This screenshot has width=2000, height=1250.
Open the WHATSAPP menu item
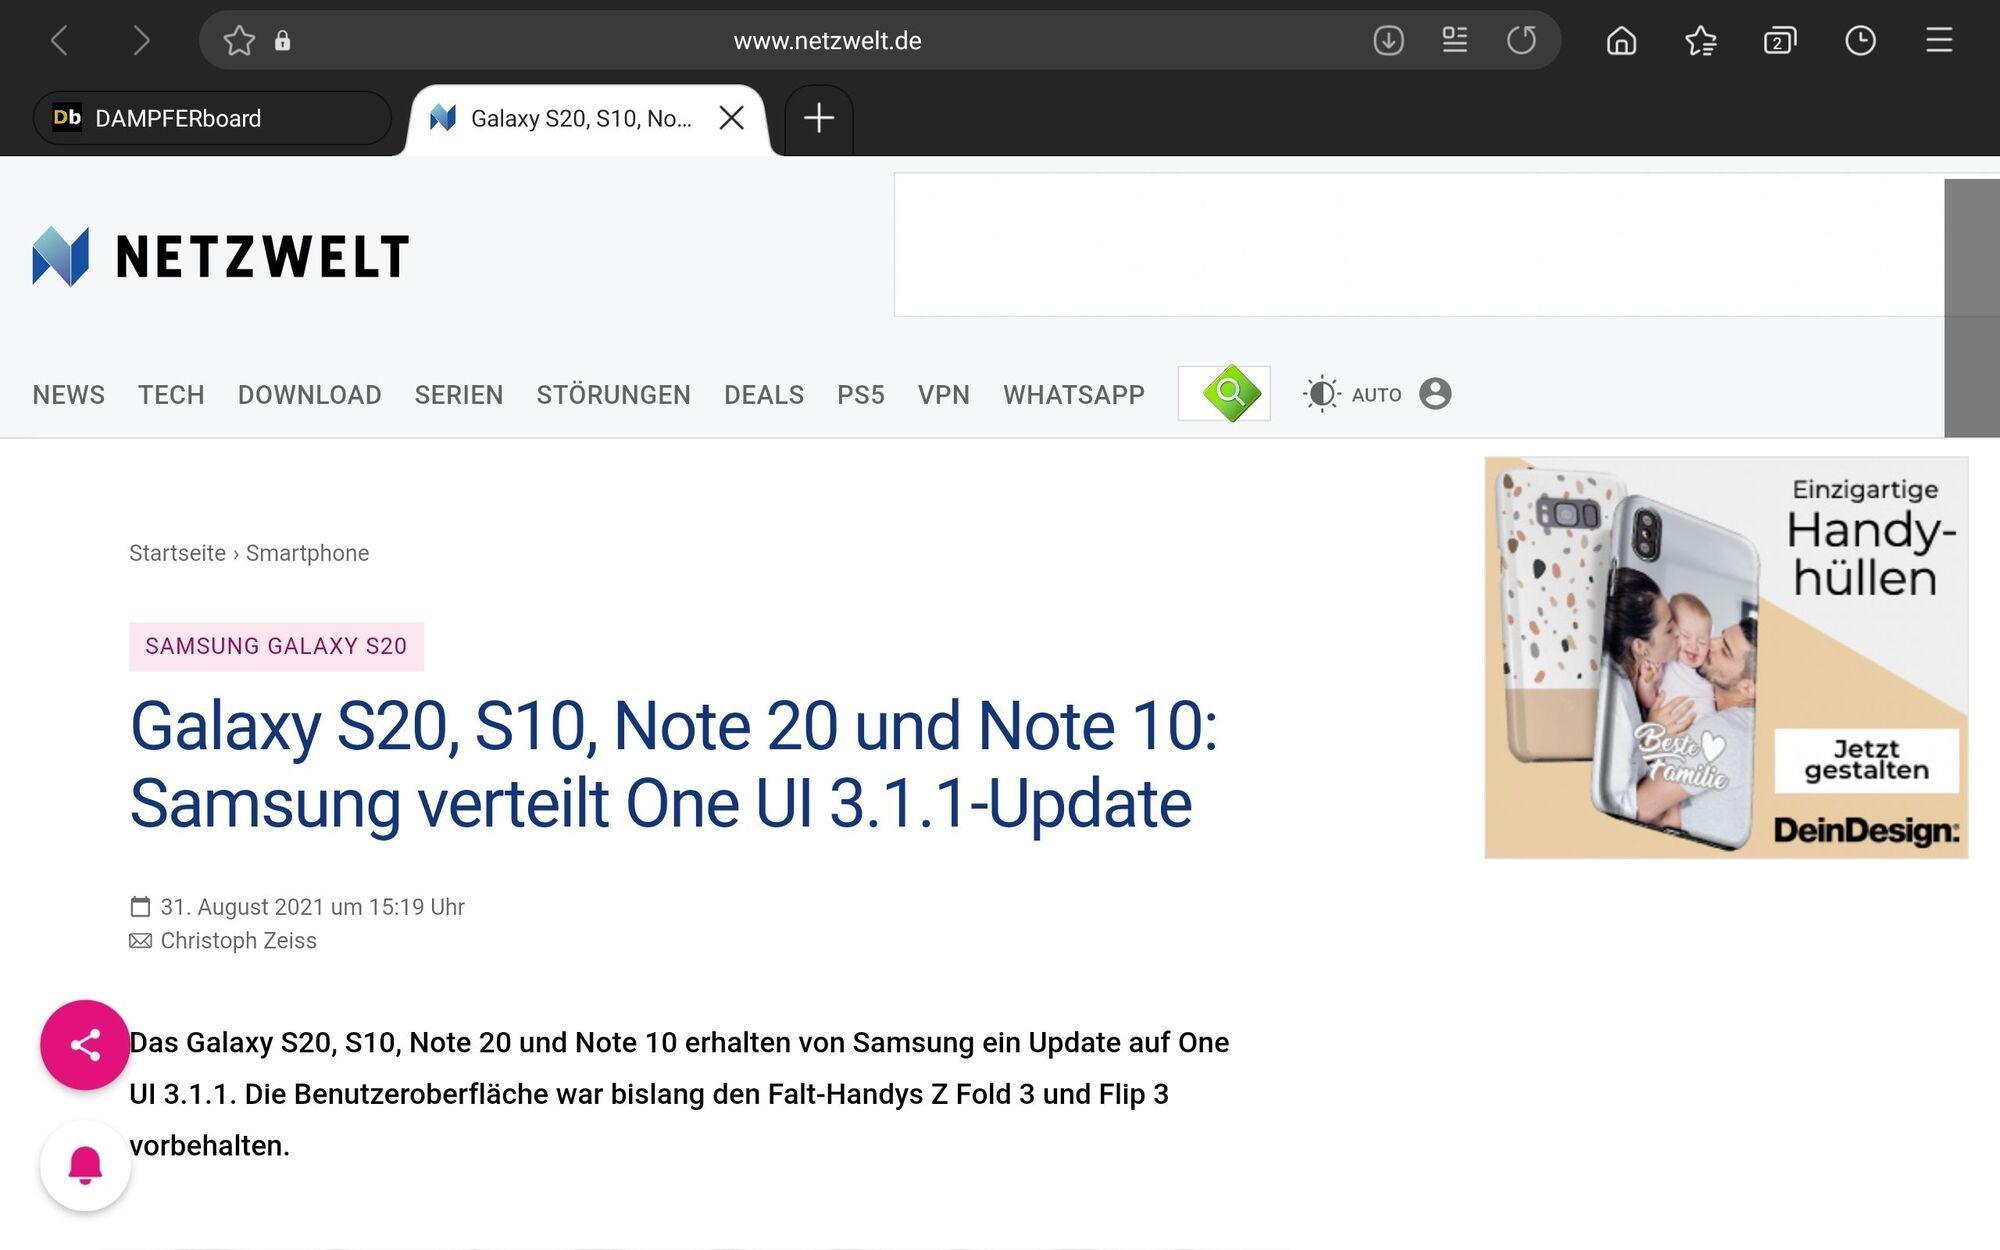tap(1074, 395)
